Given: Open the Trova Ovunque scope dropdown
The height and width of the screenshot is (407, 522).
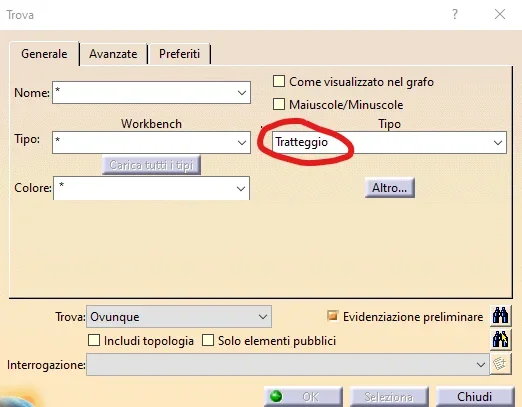Looking at the screenshot, I should pos(263,317).
